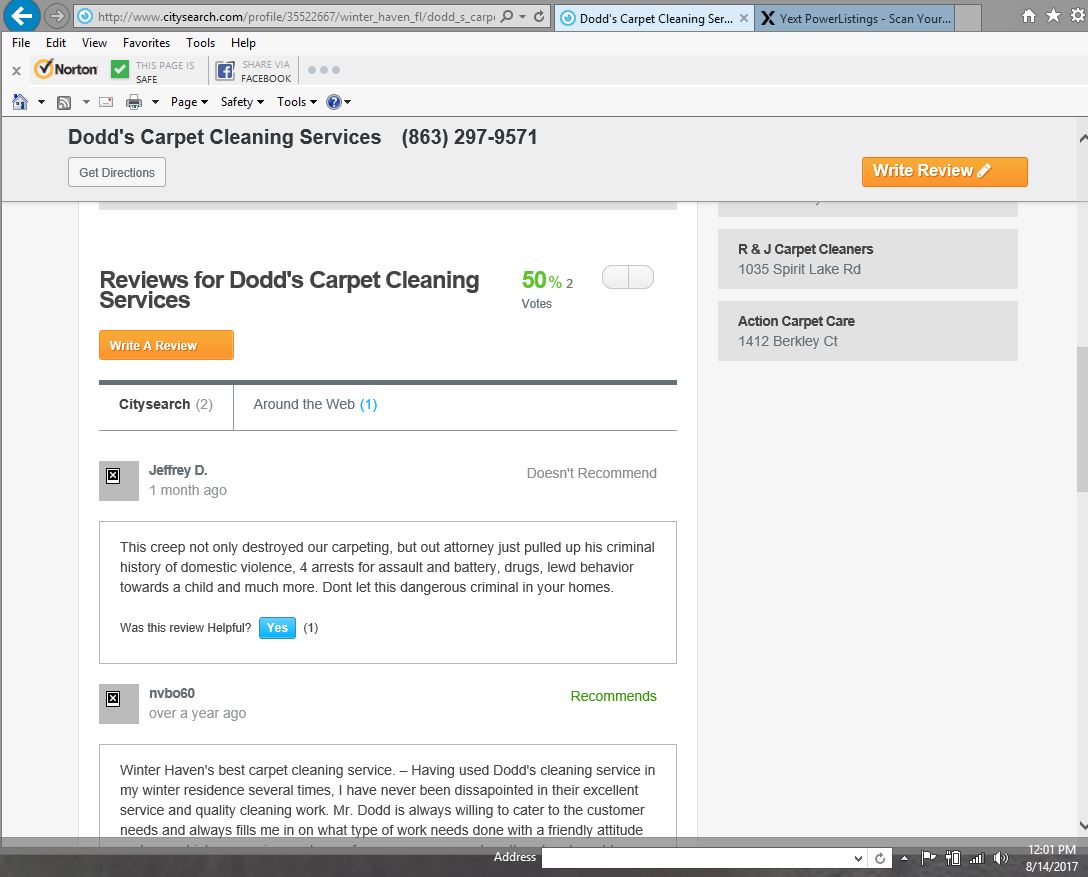Expand the feeds dropdown arrow

tap(86, 102)
